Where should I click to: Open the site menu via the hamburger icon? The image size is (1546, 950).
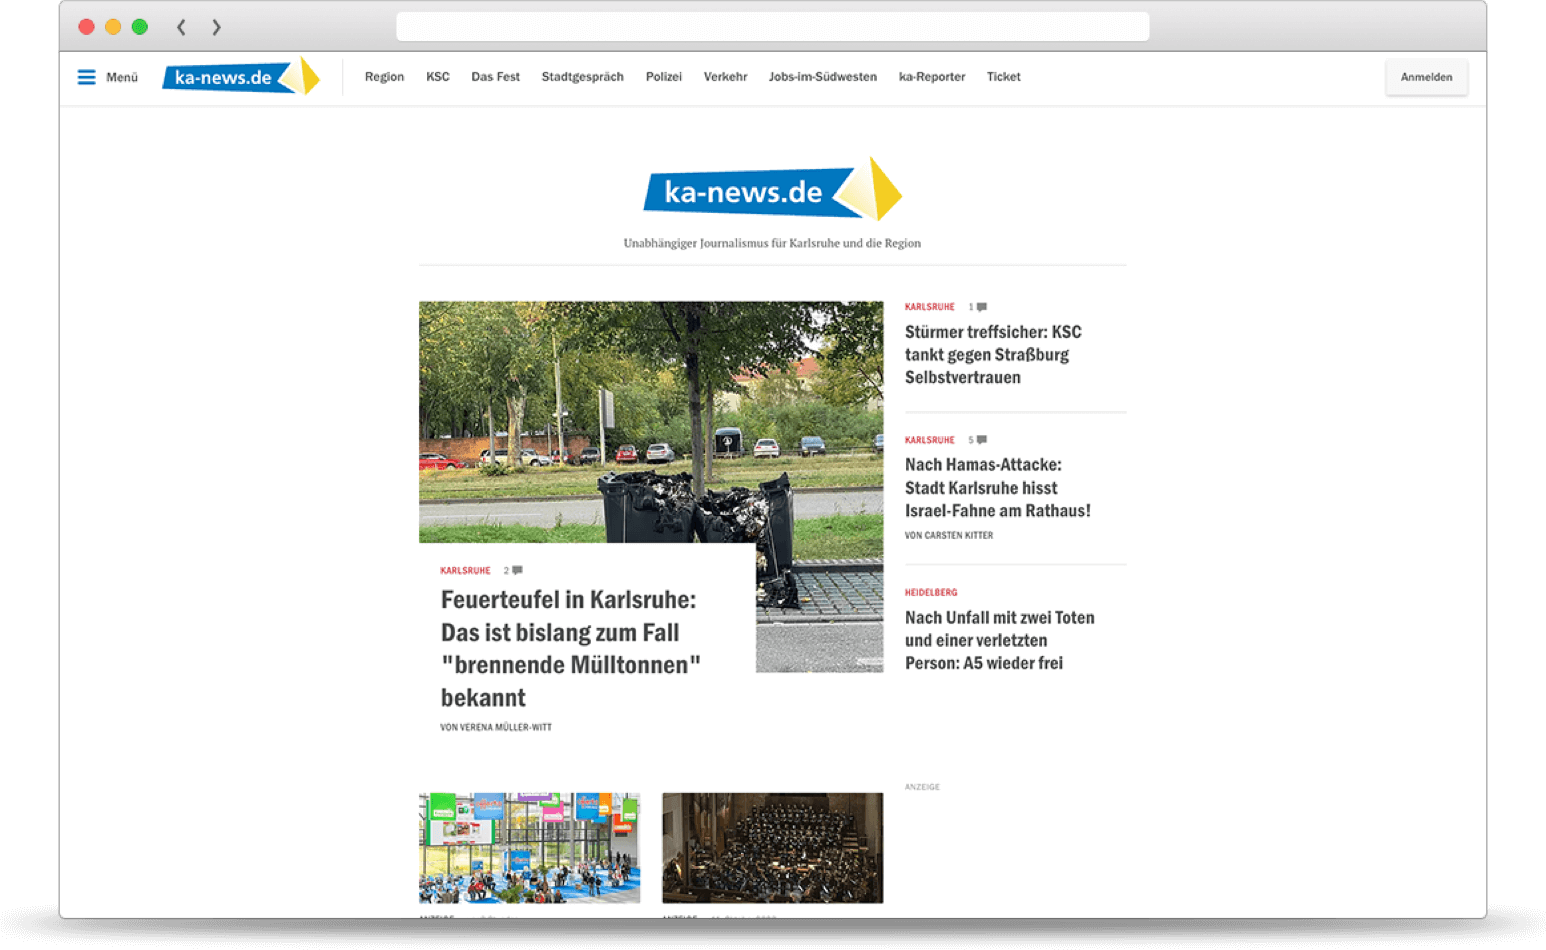[87, 77]
